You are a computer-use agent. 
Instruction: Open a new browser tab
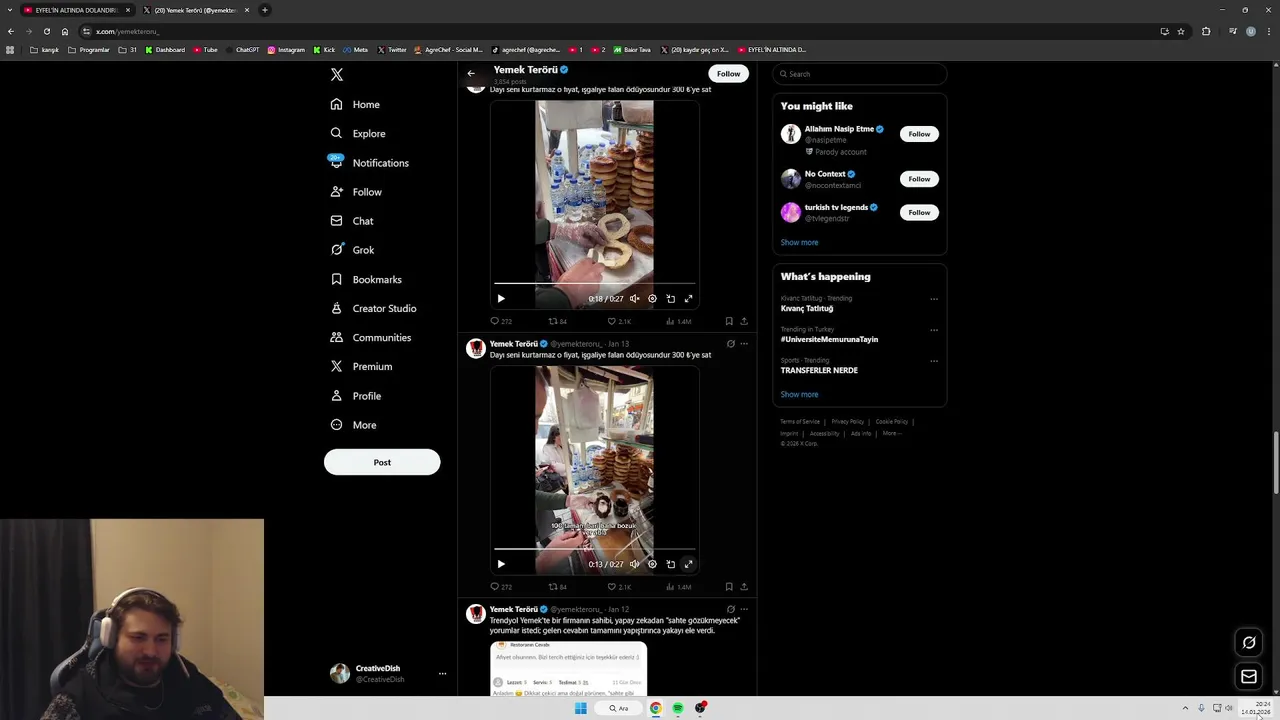[265, 10]
